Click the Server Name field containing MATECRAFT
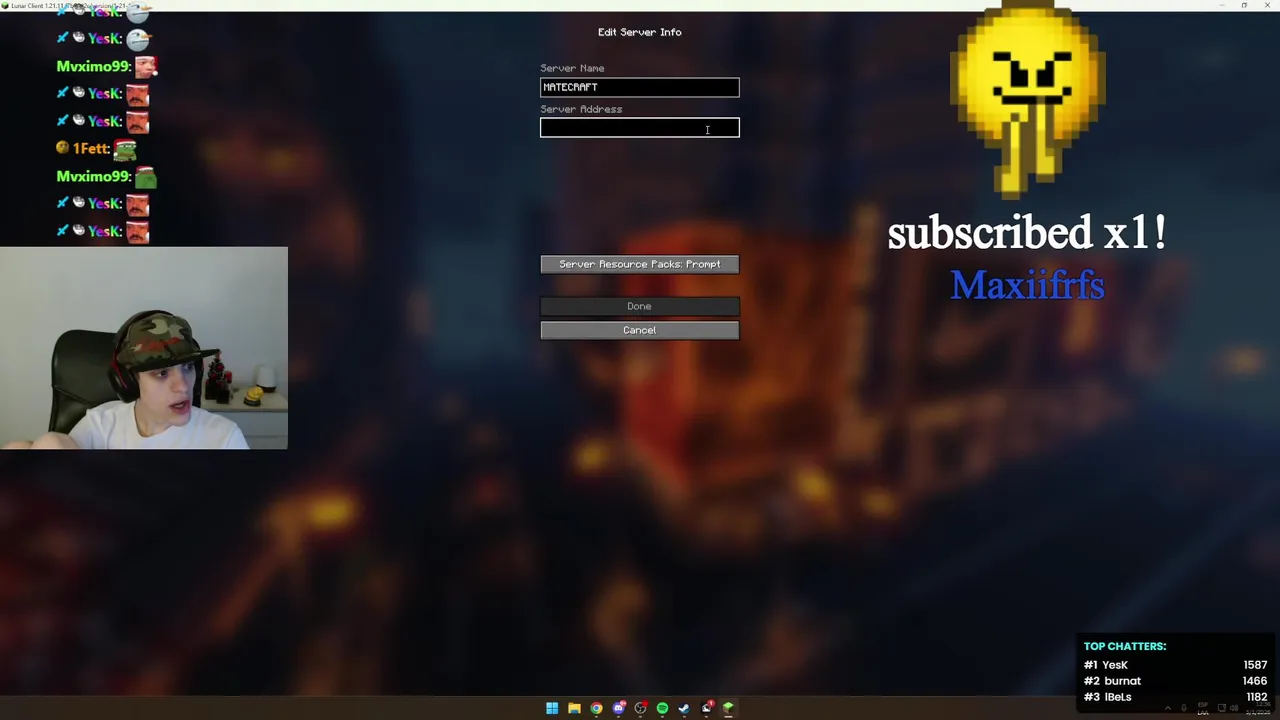 tap(640, 87)
